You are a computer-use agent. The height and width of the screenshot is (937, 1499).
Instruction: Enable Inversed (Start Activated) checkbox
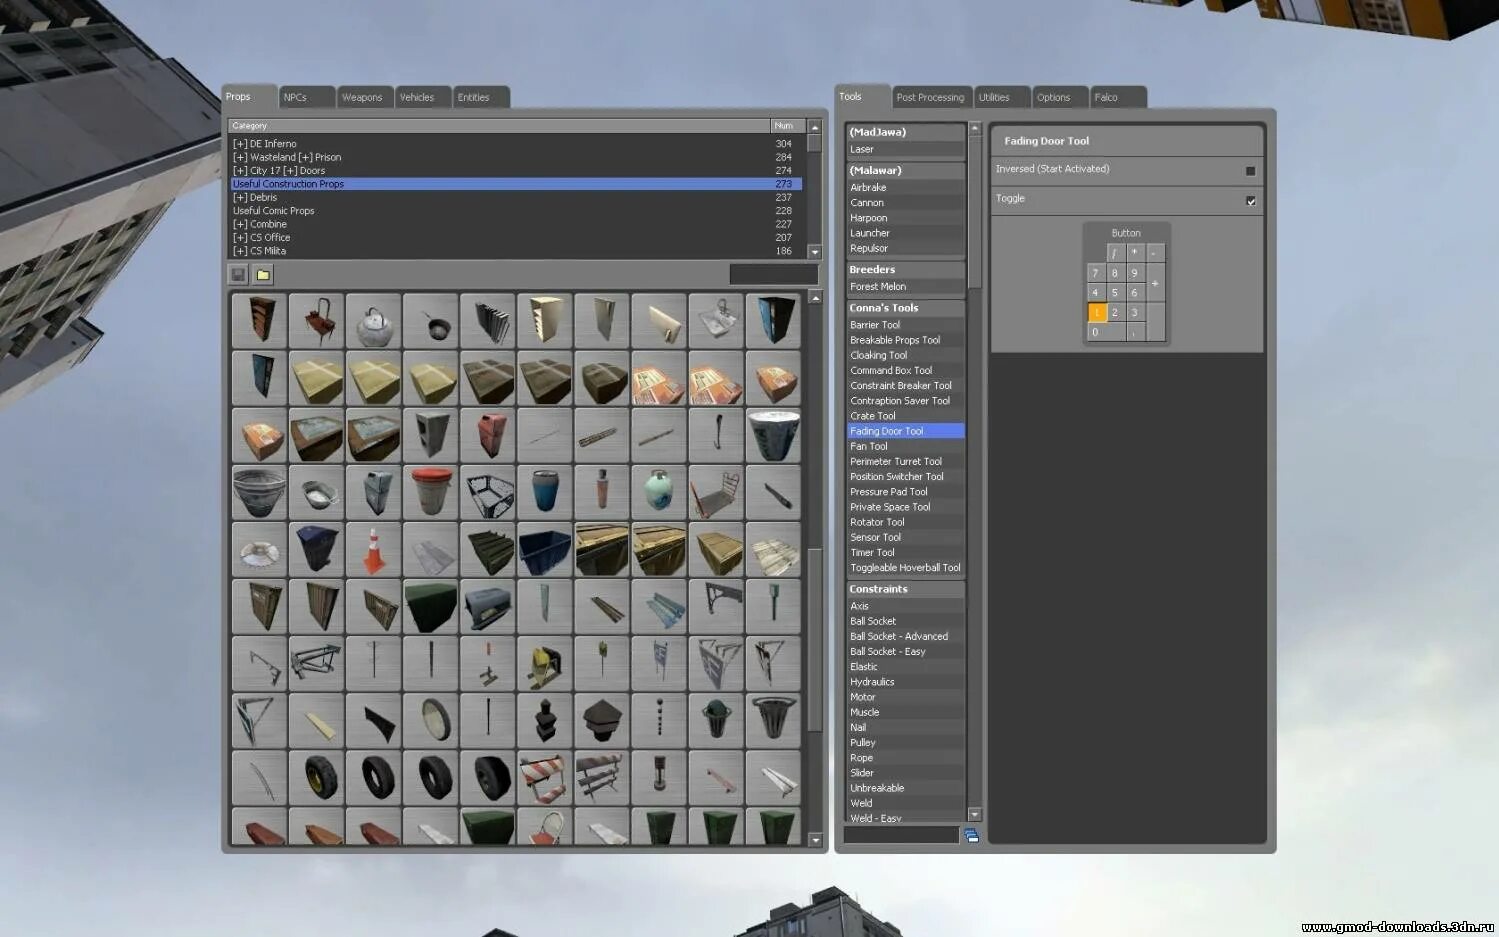pyautogui.click(x=1250, y=171)
